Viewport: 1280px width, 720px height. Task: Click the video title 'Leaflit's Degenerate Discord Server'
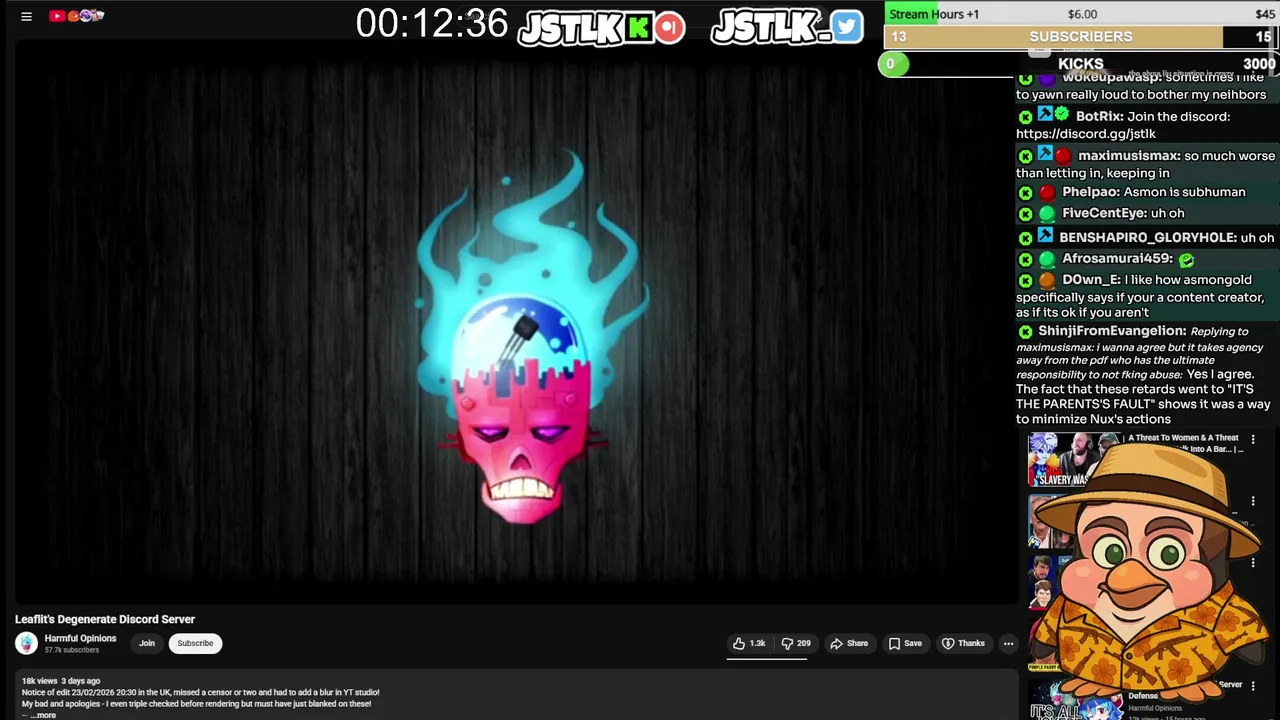pyautogui.click(x=105, y=620)
